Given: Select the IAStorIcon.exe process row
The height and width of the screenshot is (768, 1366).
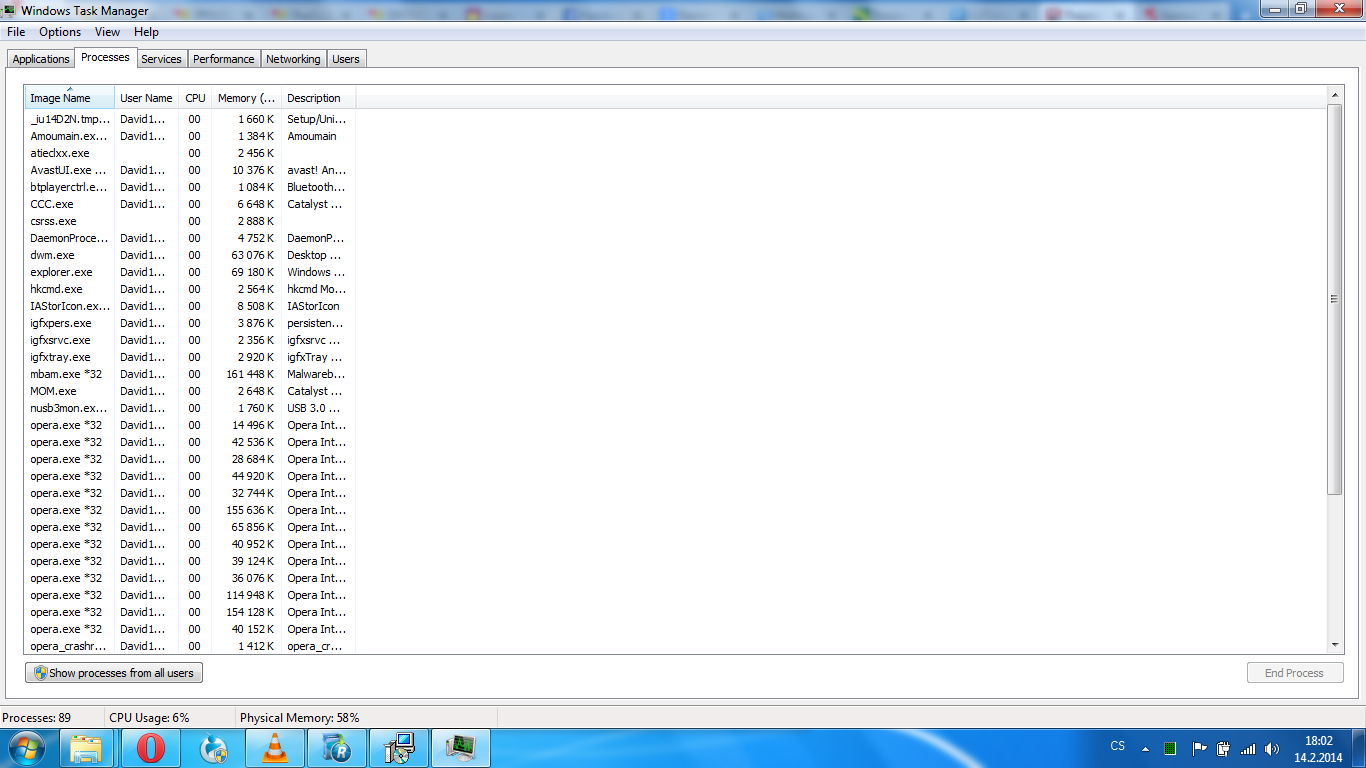Looking at the screenshot, I should coord(190,306).
